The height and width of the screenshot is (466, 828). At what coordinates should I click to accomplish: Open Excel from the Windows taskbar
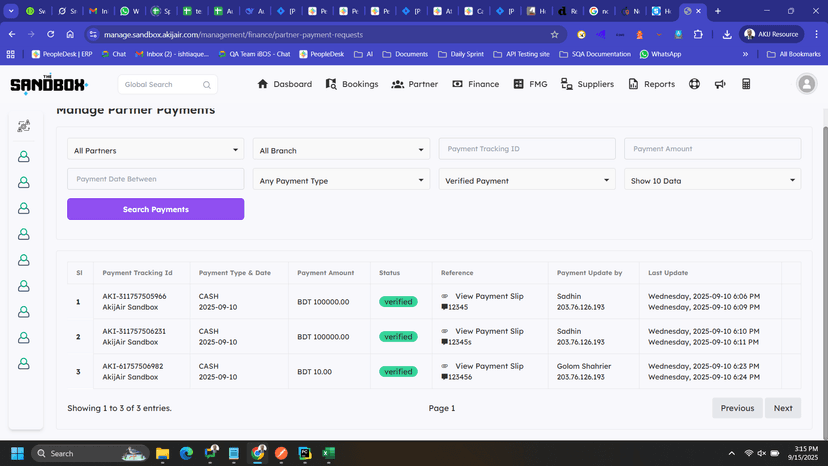click(x=329, y=453)
